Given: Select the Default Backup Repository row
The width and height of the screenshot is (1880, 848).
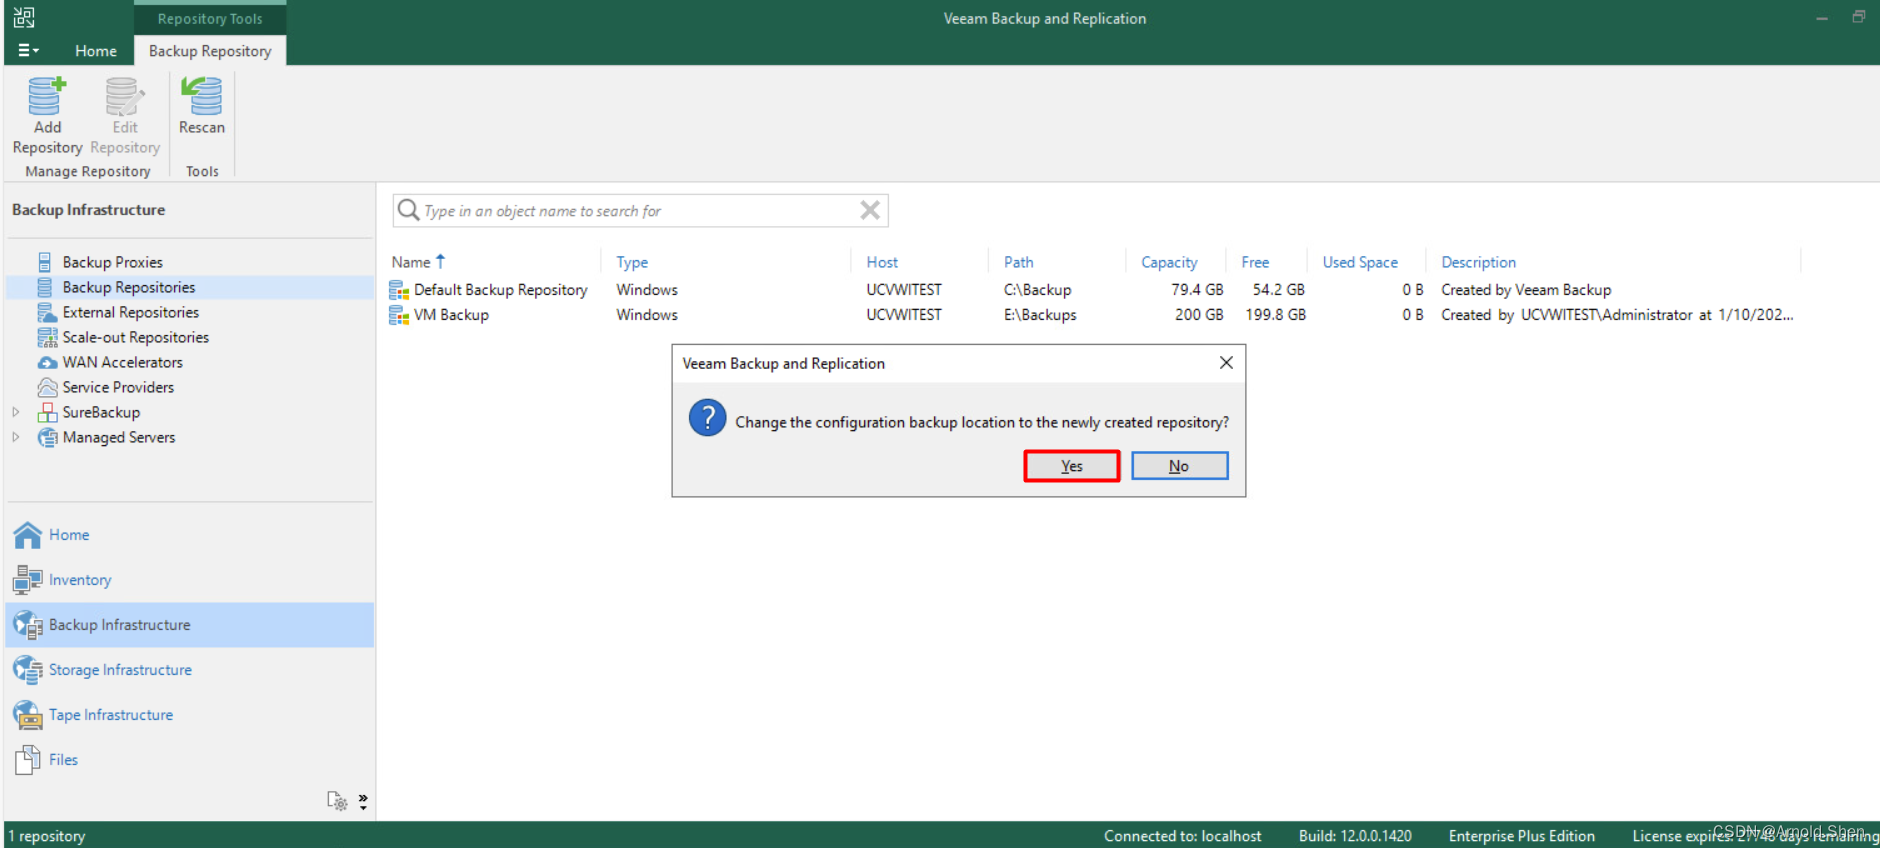Looking at the screenshot, I should 1092,290.
